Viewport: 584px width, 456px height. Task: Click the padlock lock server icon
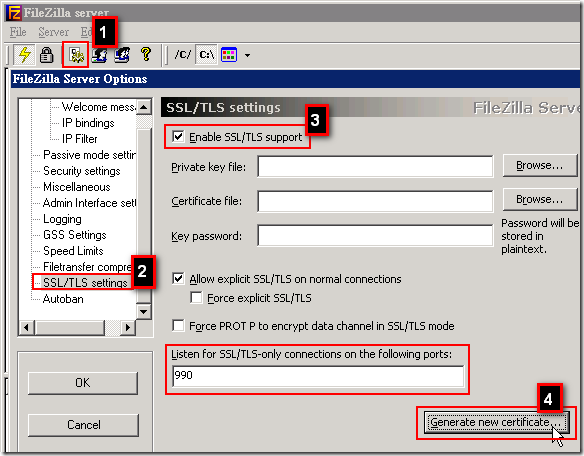pyautogui.click(x=47, y=55)
